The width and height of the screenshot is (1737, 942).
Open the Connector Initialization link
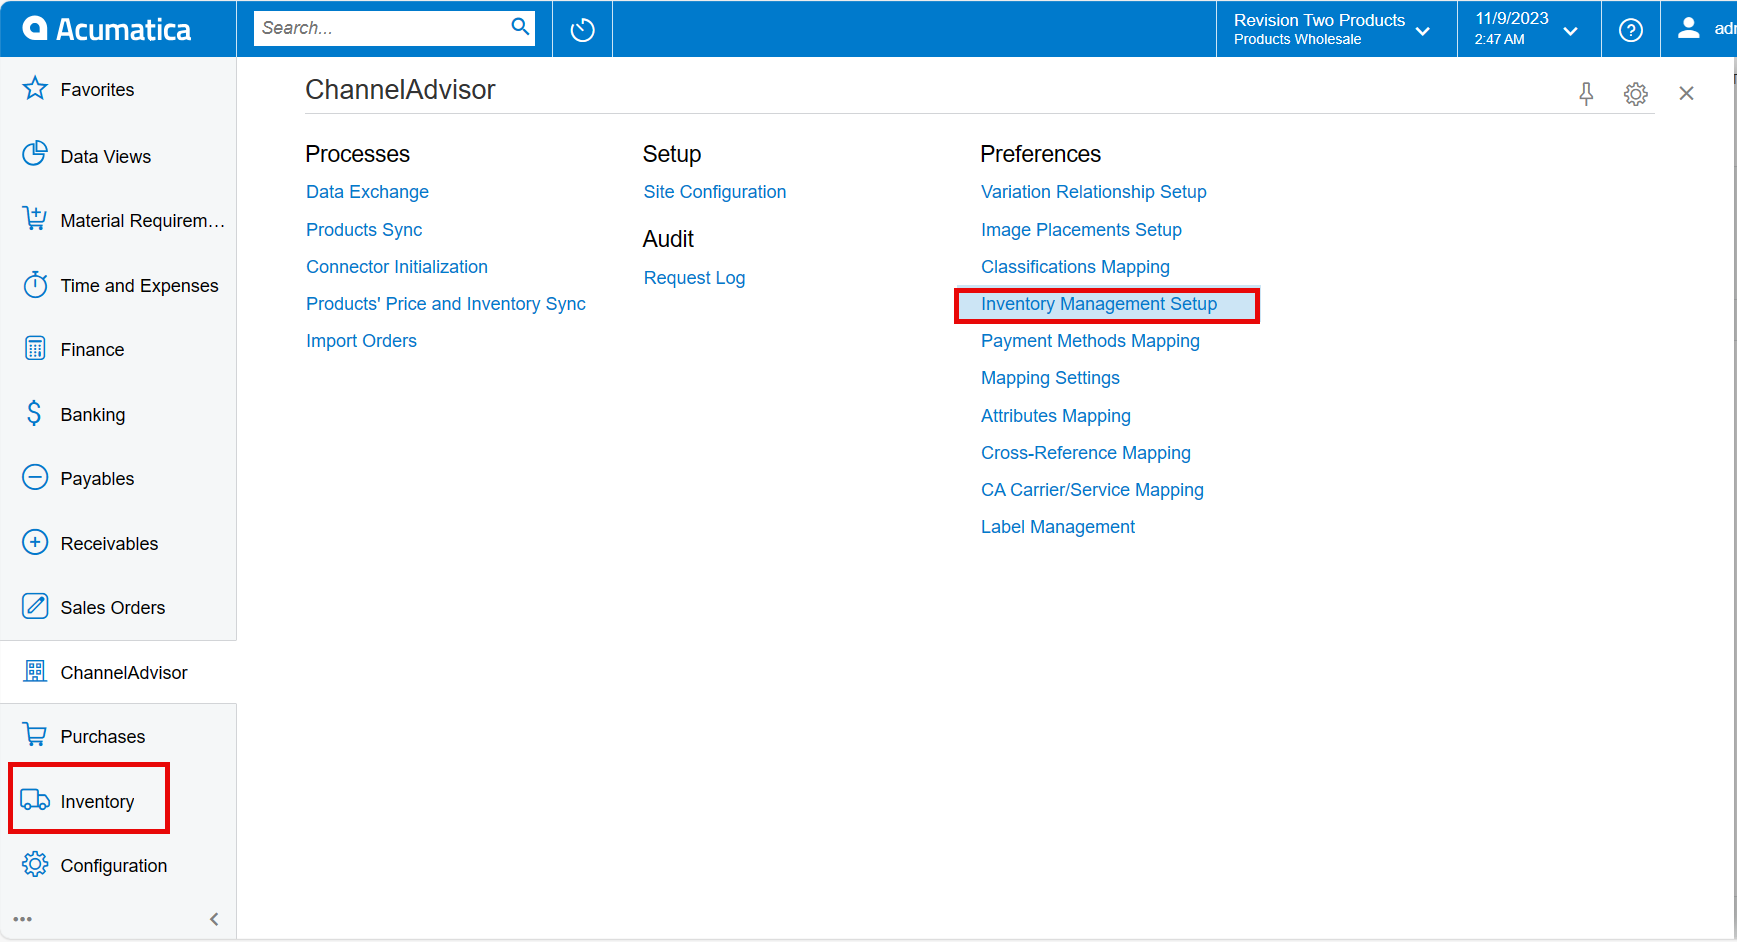397,267
